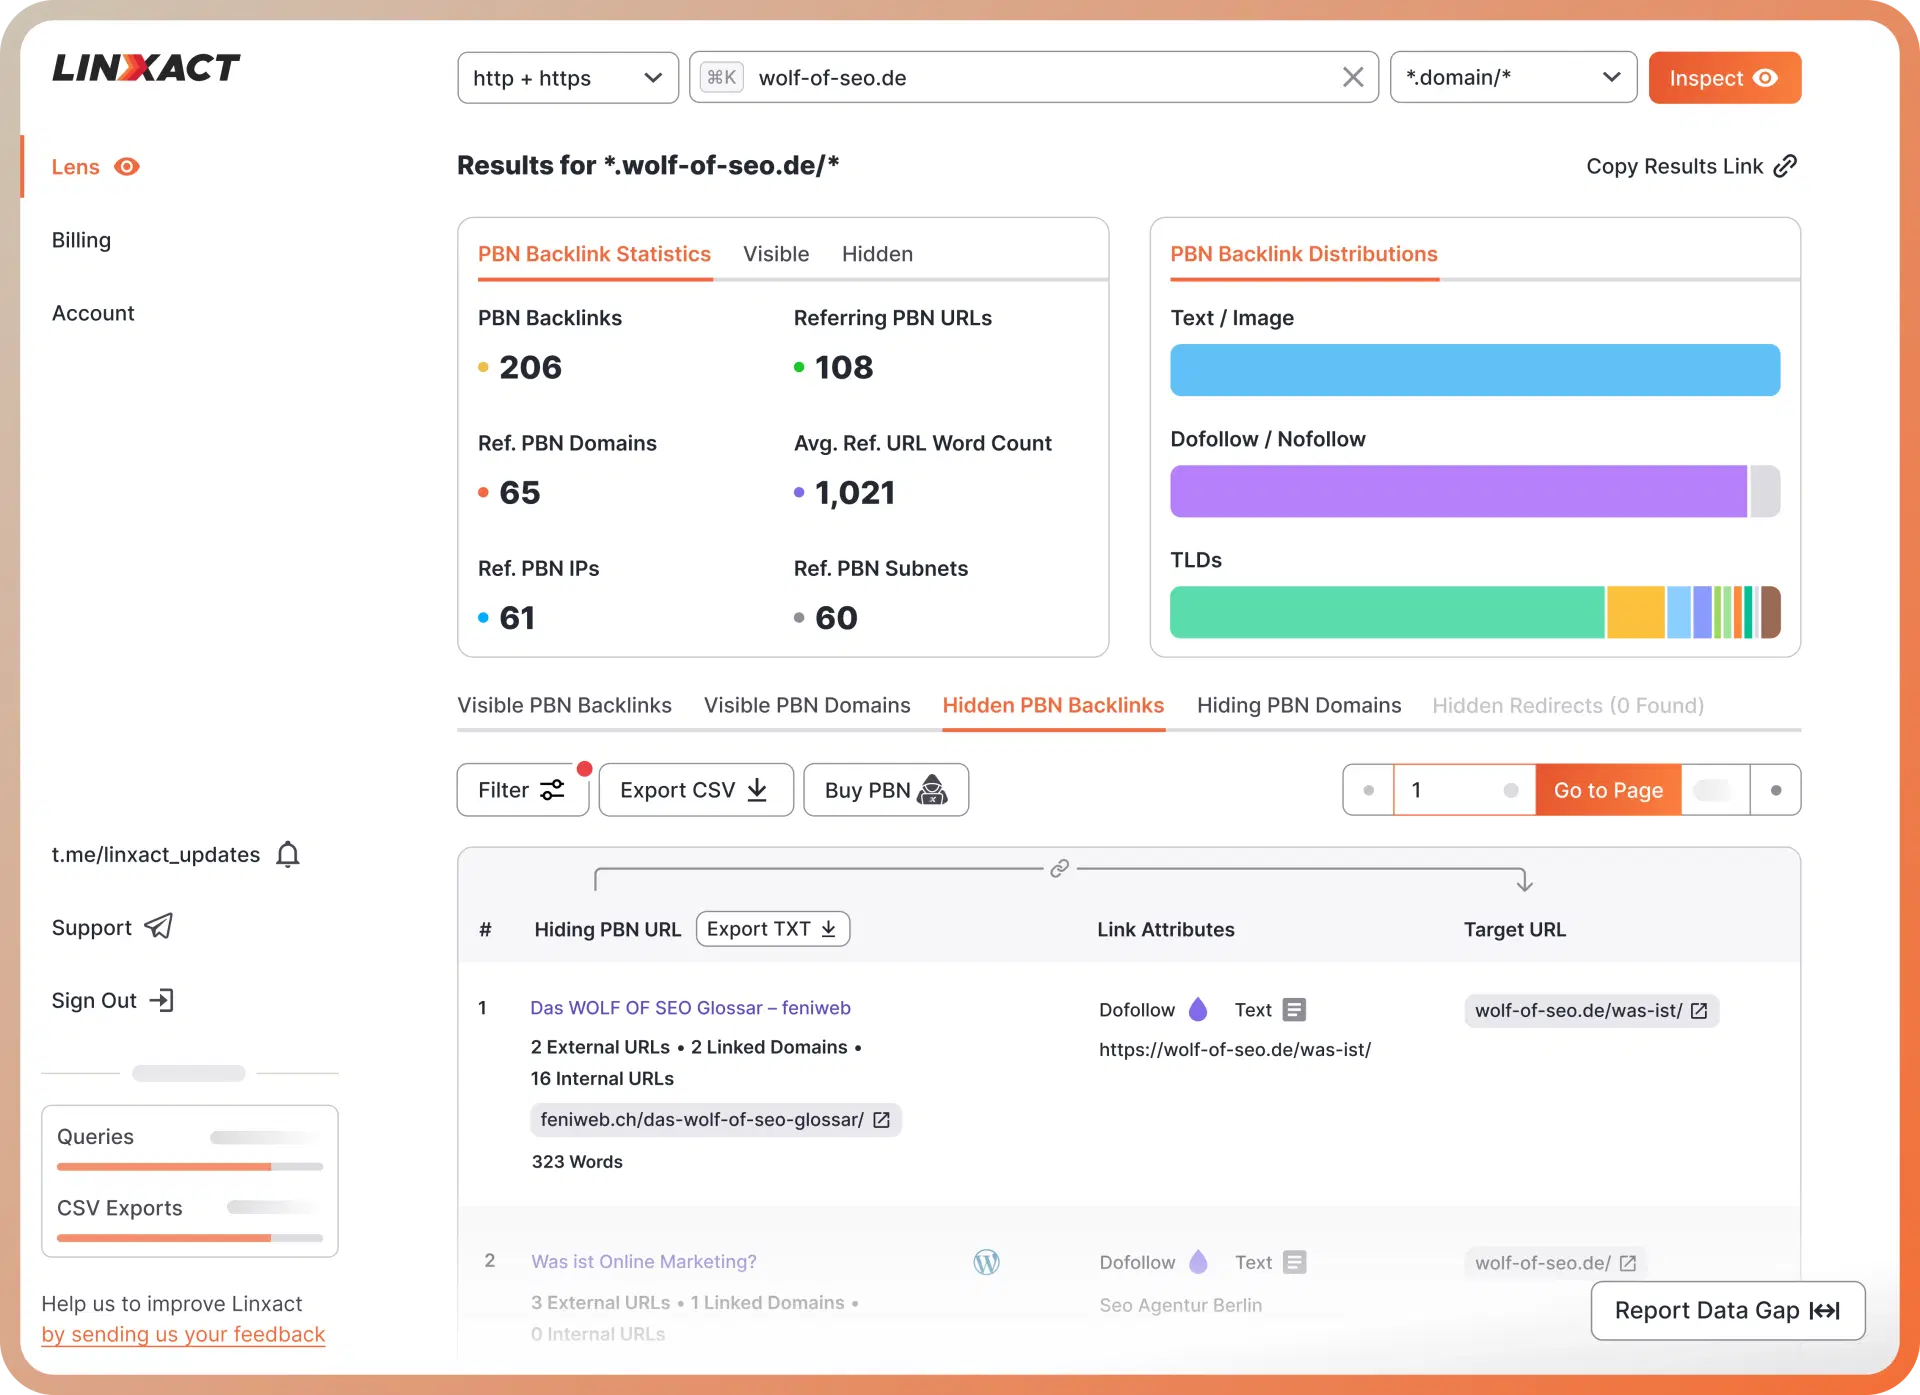Go to previous page dot button
Screen dimensions: 1920x1395
[x=1368, y=790]
